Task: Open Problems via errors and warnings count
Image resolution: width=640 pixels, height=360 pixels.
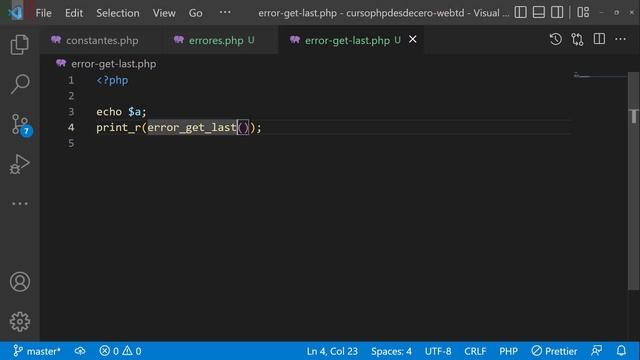Action: pyautogui.click(x=120, y=351)
